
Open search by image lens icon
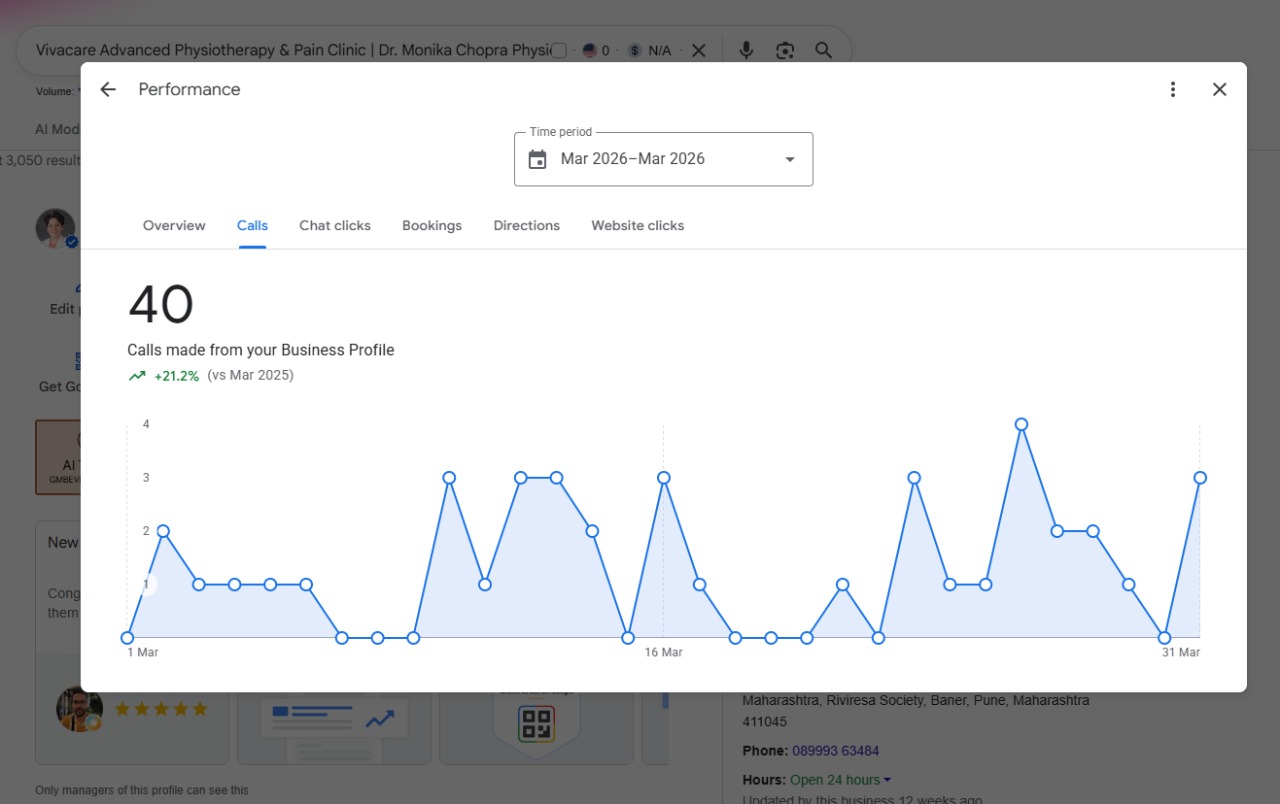click(785, 50)
